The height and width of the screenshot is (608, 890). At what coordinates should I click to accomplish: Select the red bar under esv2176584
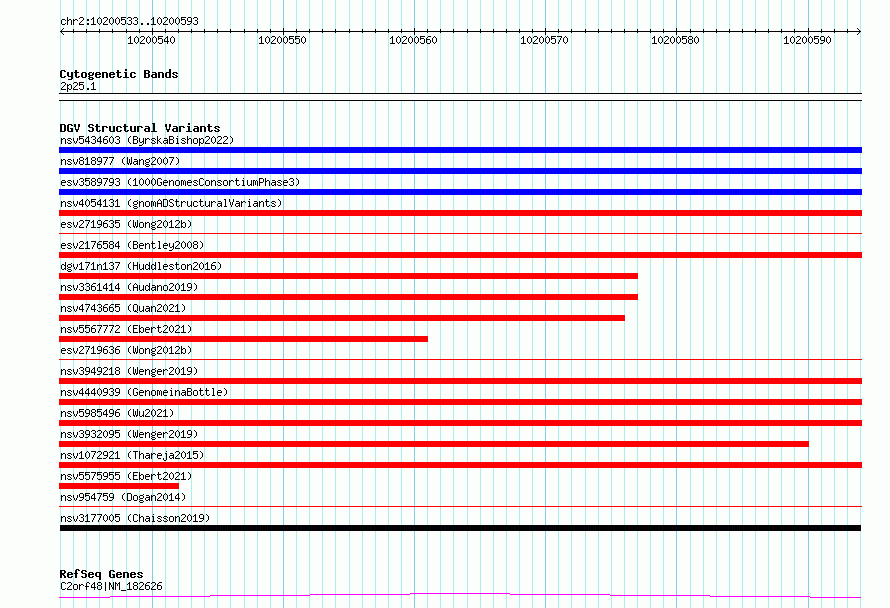[x=460, y=255]
